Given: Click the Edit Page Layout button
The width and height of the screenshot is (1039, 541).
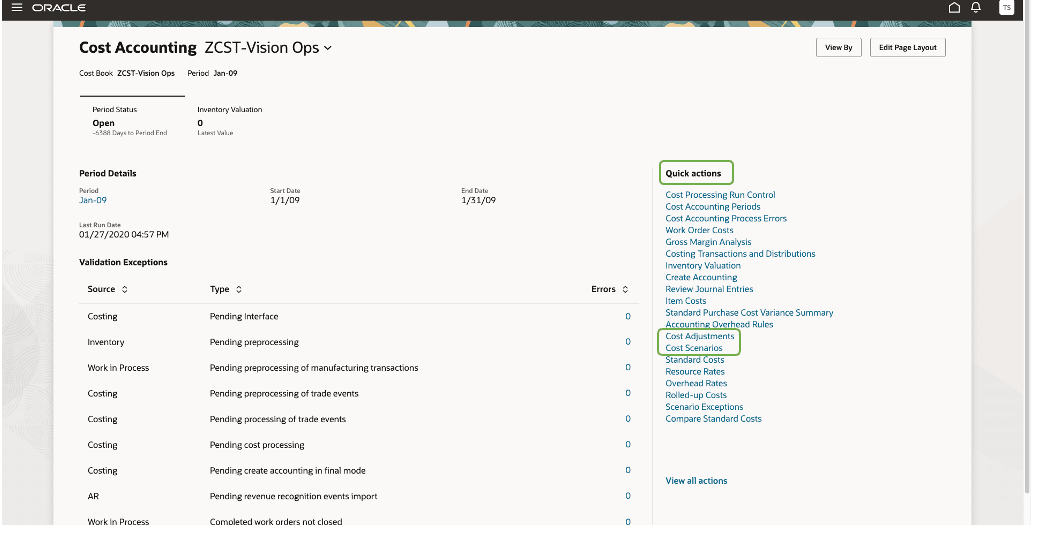Looking at the screenshot, I should point(907,48).
